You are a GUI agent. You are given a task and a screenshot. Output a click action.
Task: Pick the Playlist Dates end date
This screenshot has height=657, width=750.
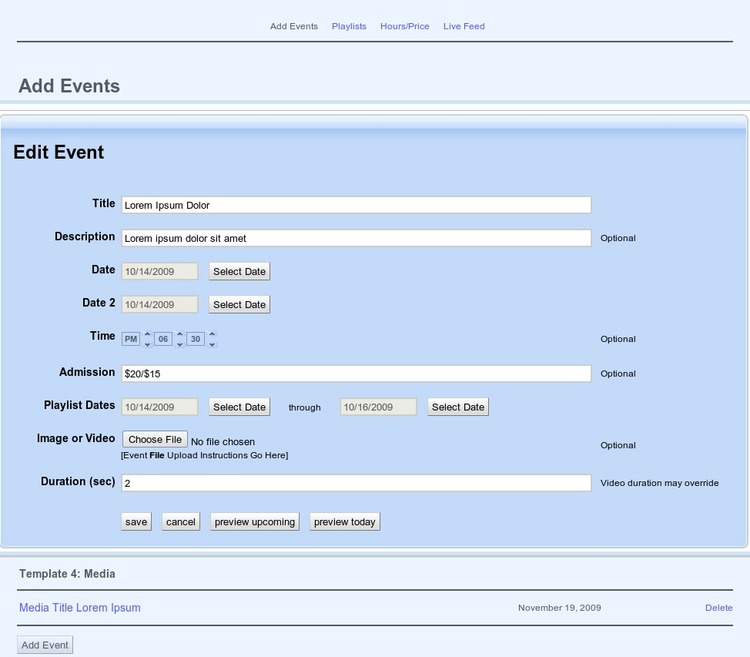458,407
